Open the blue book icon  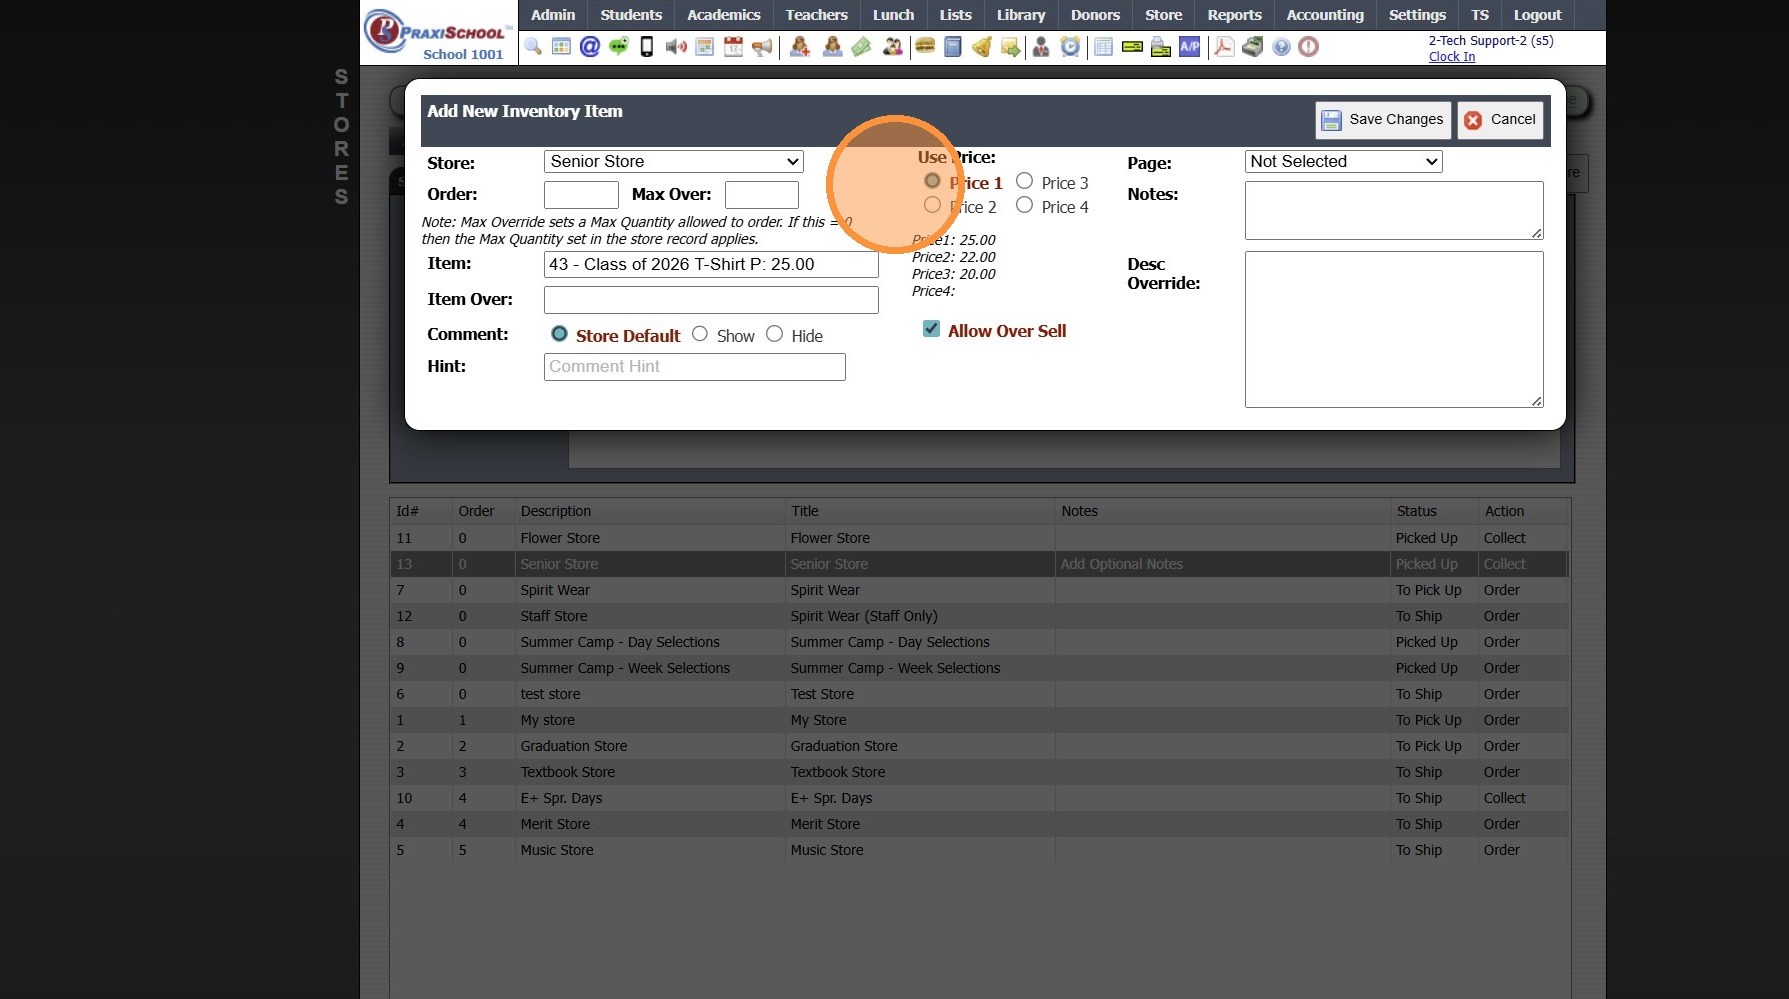(x=953, y=47)
